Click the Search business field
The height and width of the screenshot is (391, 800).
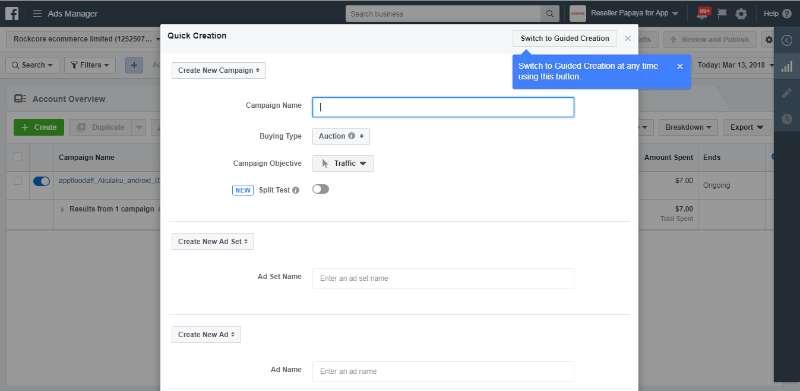click(x=443, y=14)
